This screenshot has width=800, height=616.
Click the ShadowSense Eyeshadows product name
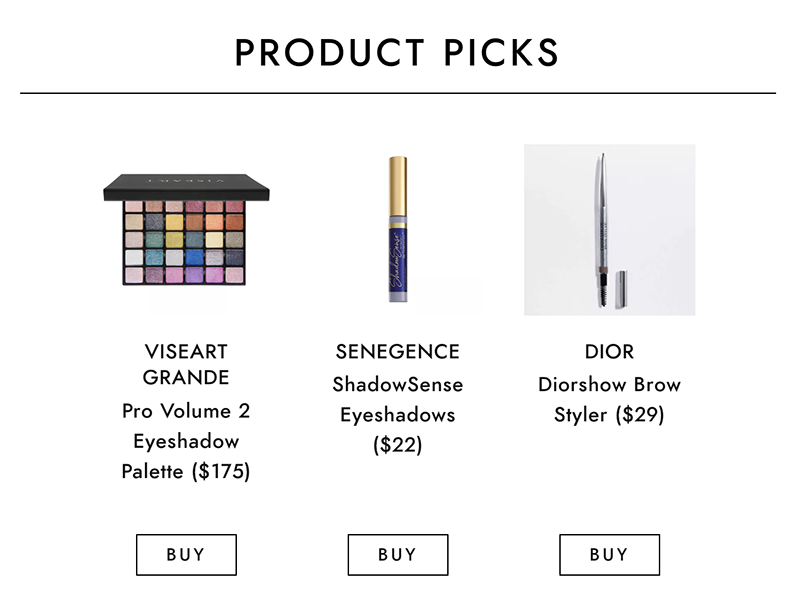pyautogui.click(x=397, y=399)
